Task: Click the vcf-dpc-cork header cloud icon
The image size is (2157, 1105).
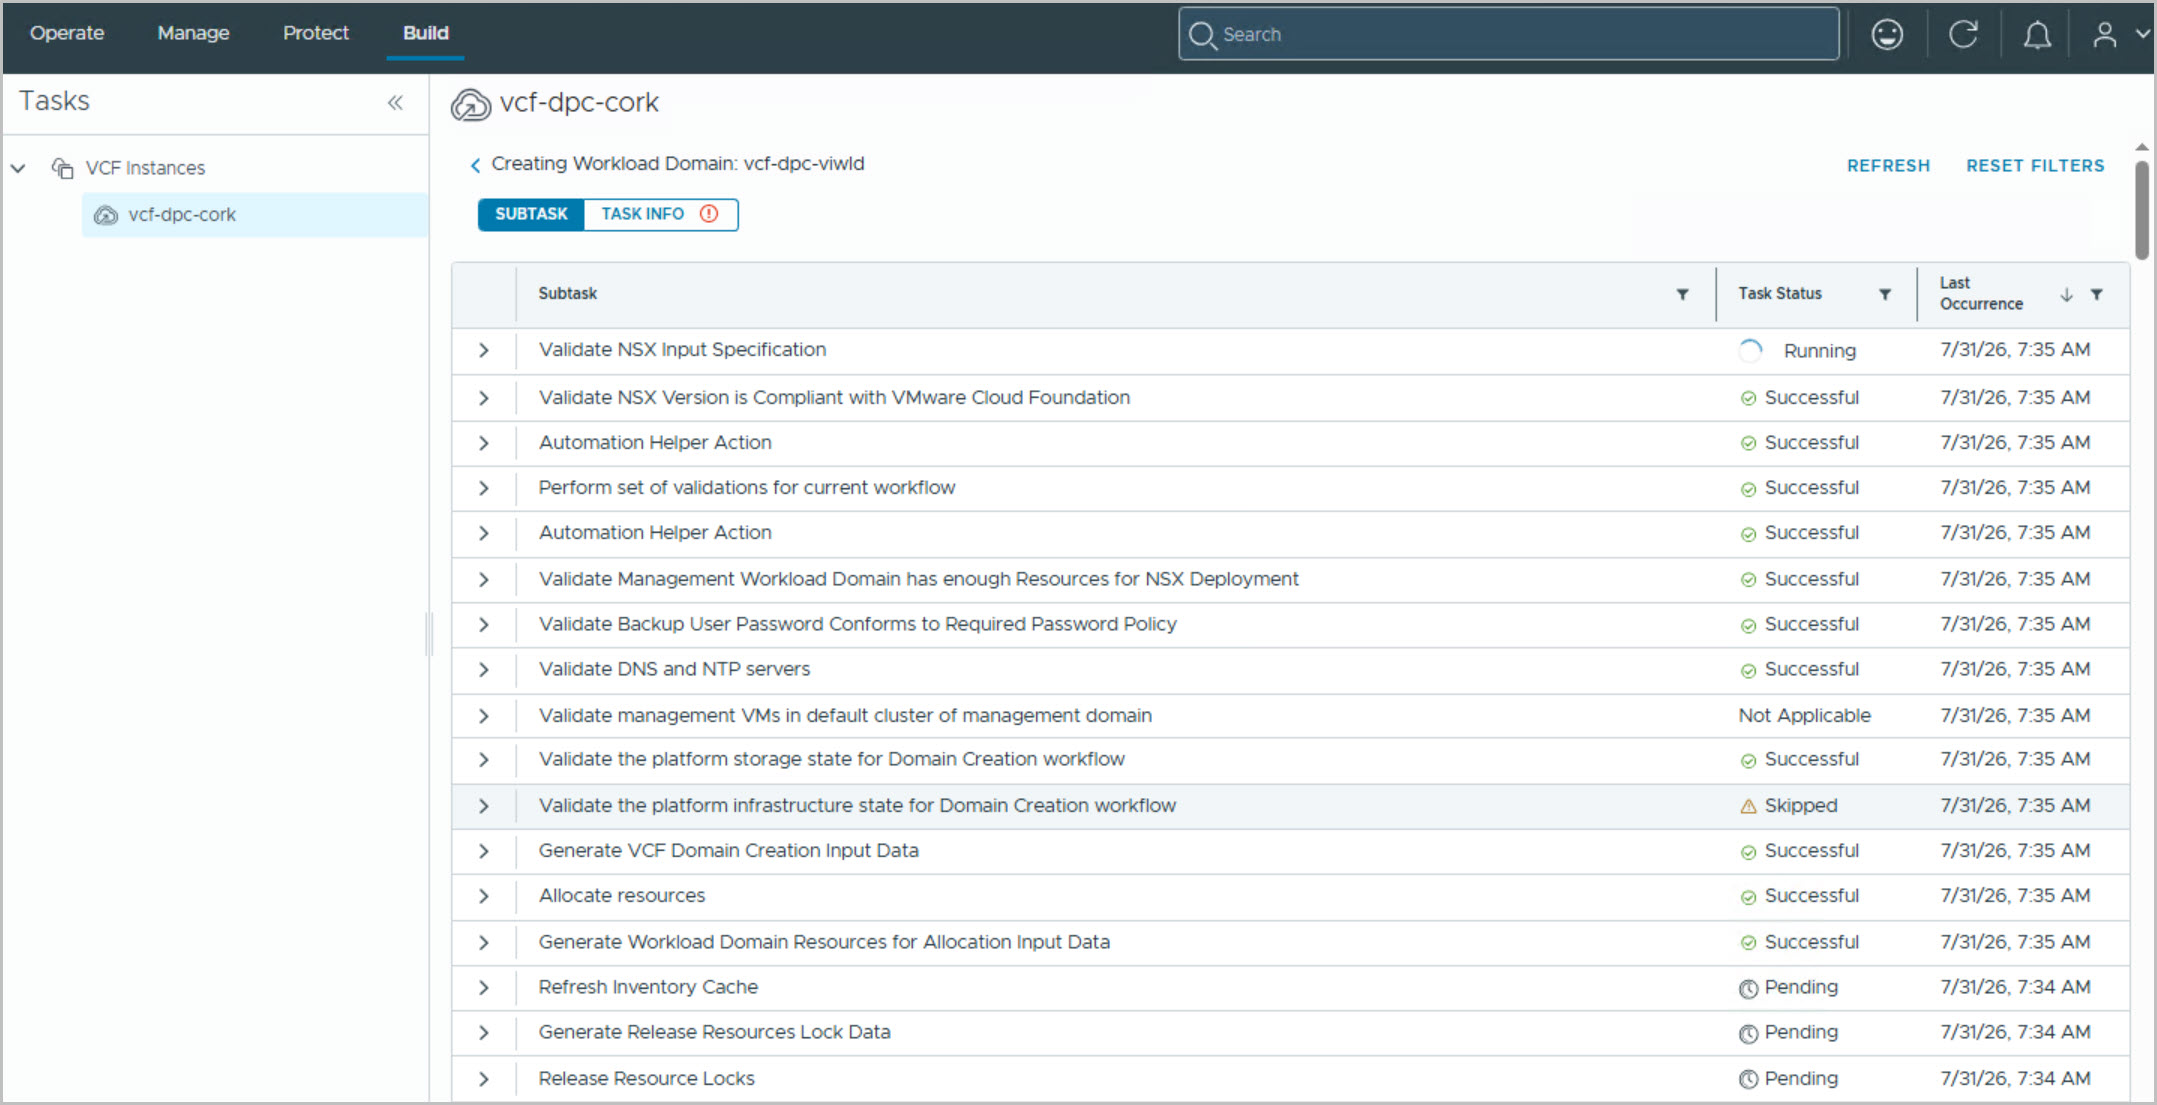Action: [471, 104]
